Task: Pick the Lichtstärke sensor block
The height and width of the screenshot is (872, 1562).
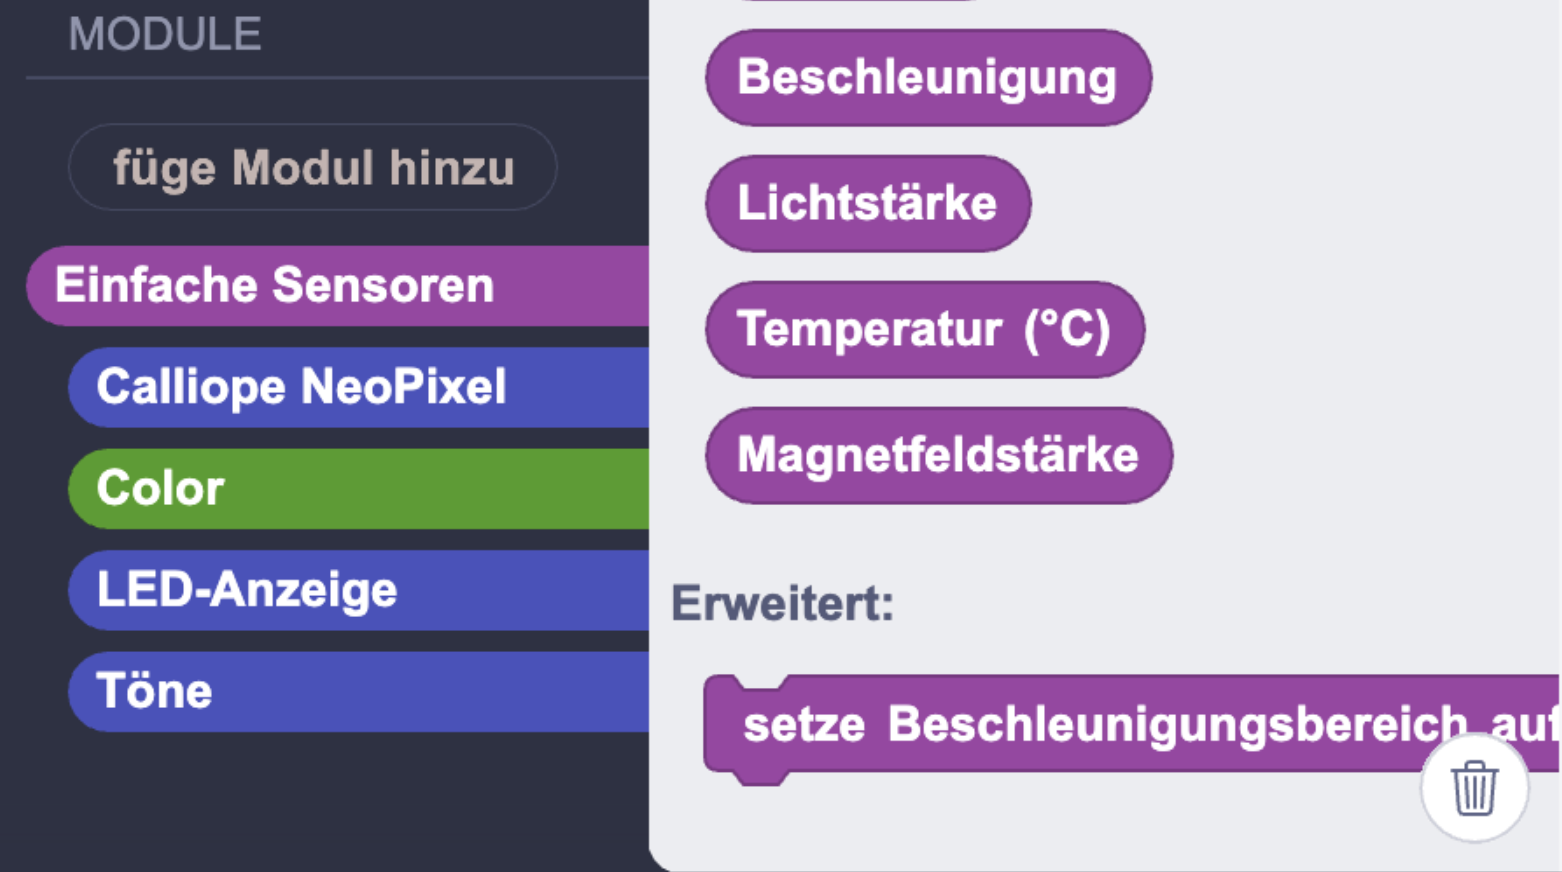Action: [867, 203]
